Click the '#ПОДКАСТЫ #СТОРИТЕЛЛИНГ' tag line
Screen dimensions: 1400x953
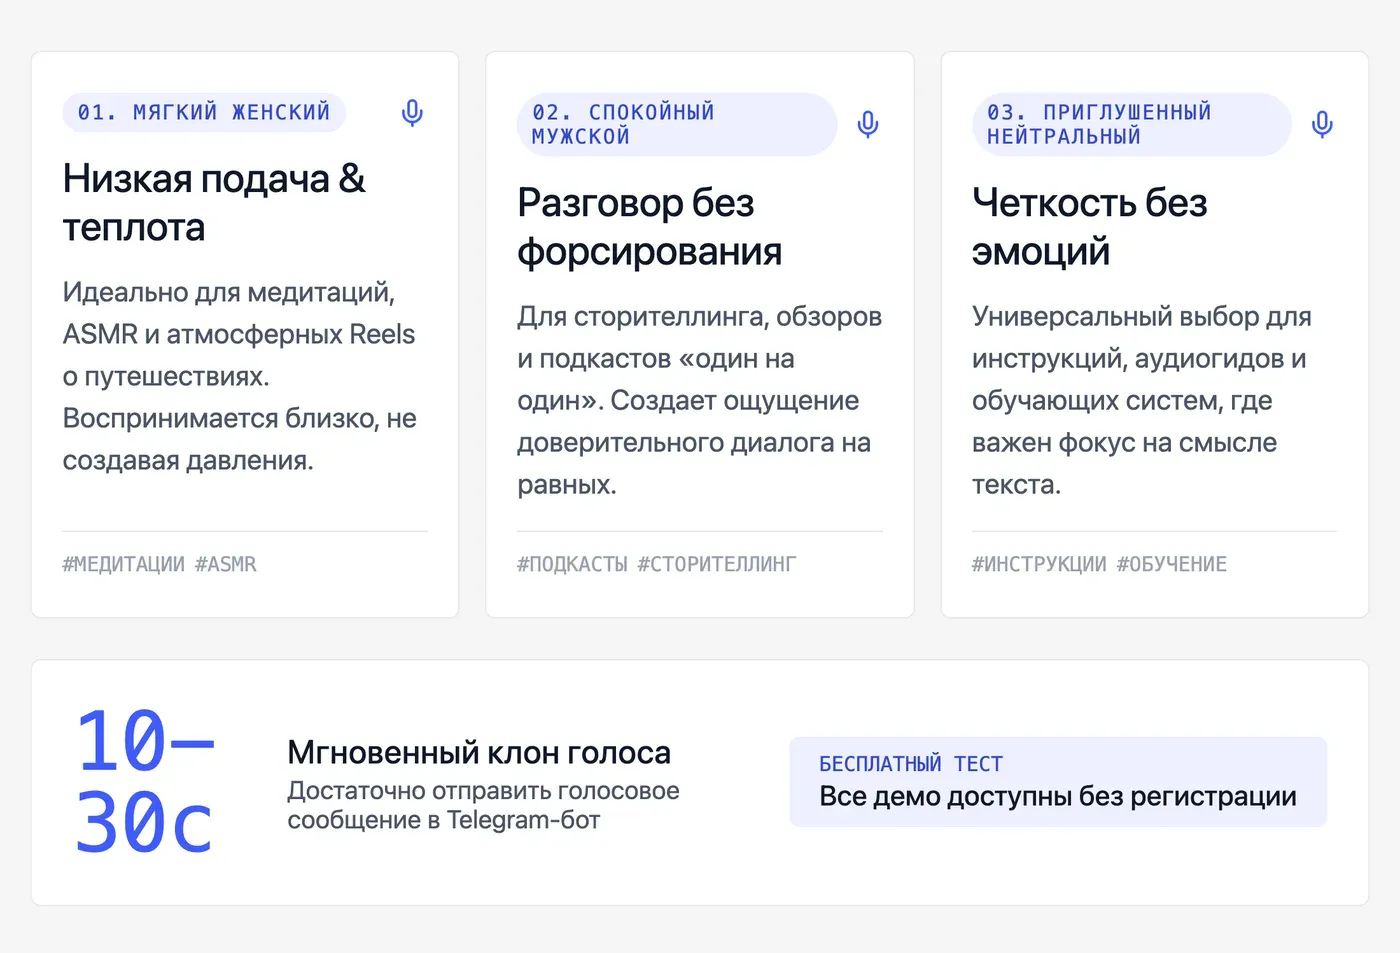coord(657,564)
